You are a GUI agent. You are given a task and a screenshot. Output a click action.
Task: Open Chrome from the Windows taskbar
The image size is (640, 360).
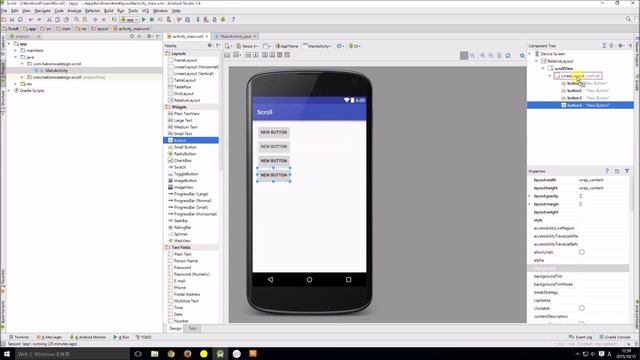pos(171,354)
